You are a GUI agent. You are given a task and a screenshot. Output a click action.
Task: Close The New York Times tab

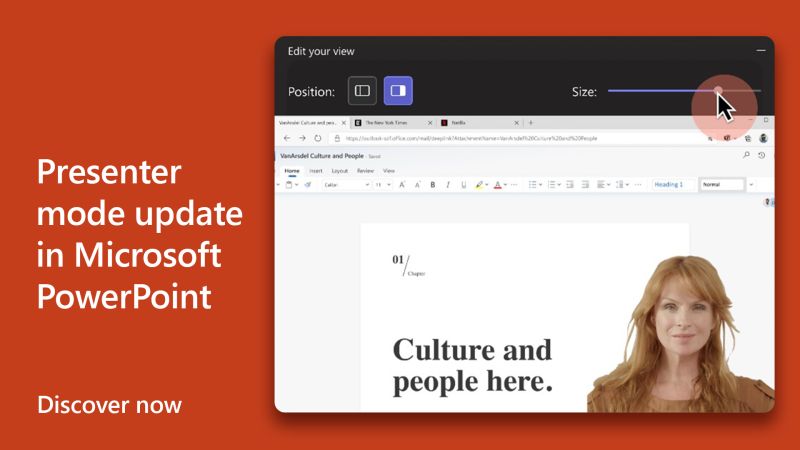coord(430,123)
